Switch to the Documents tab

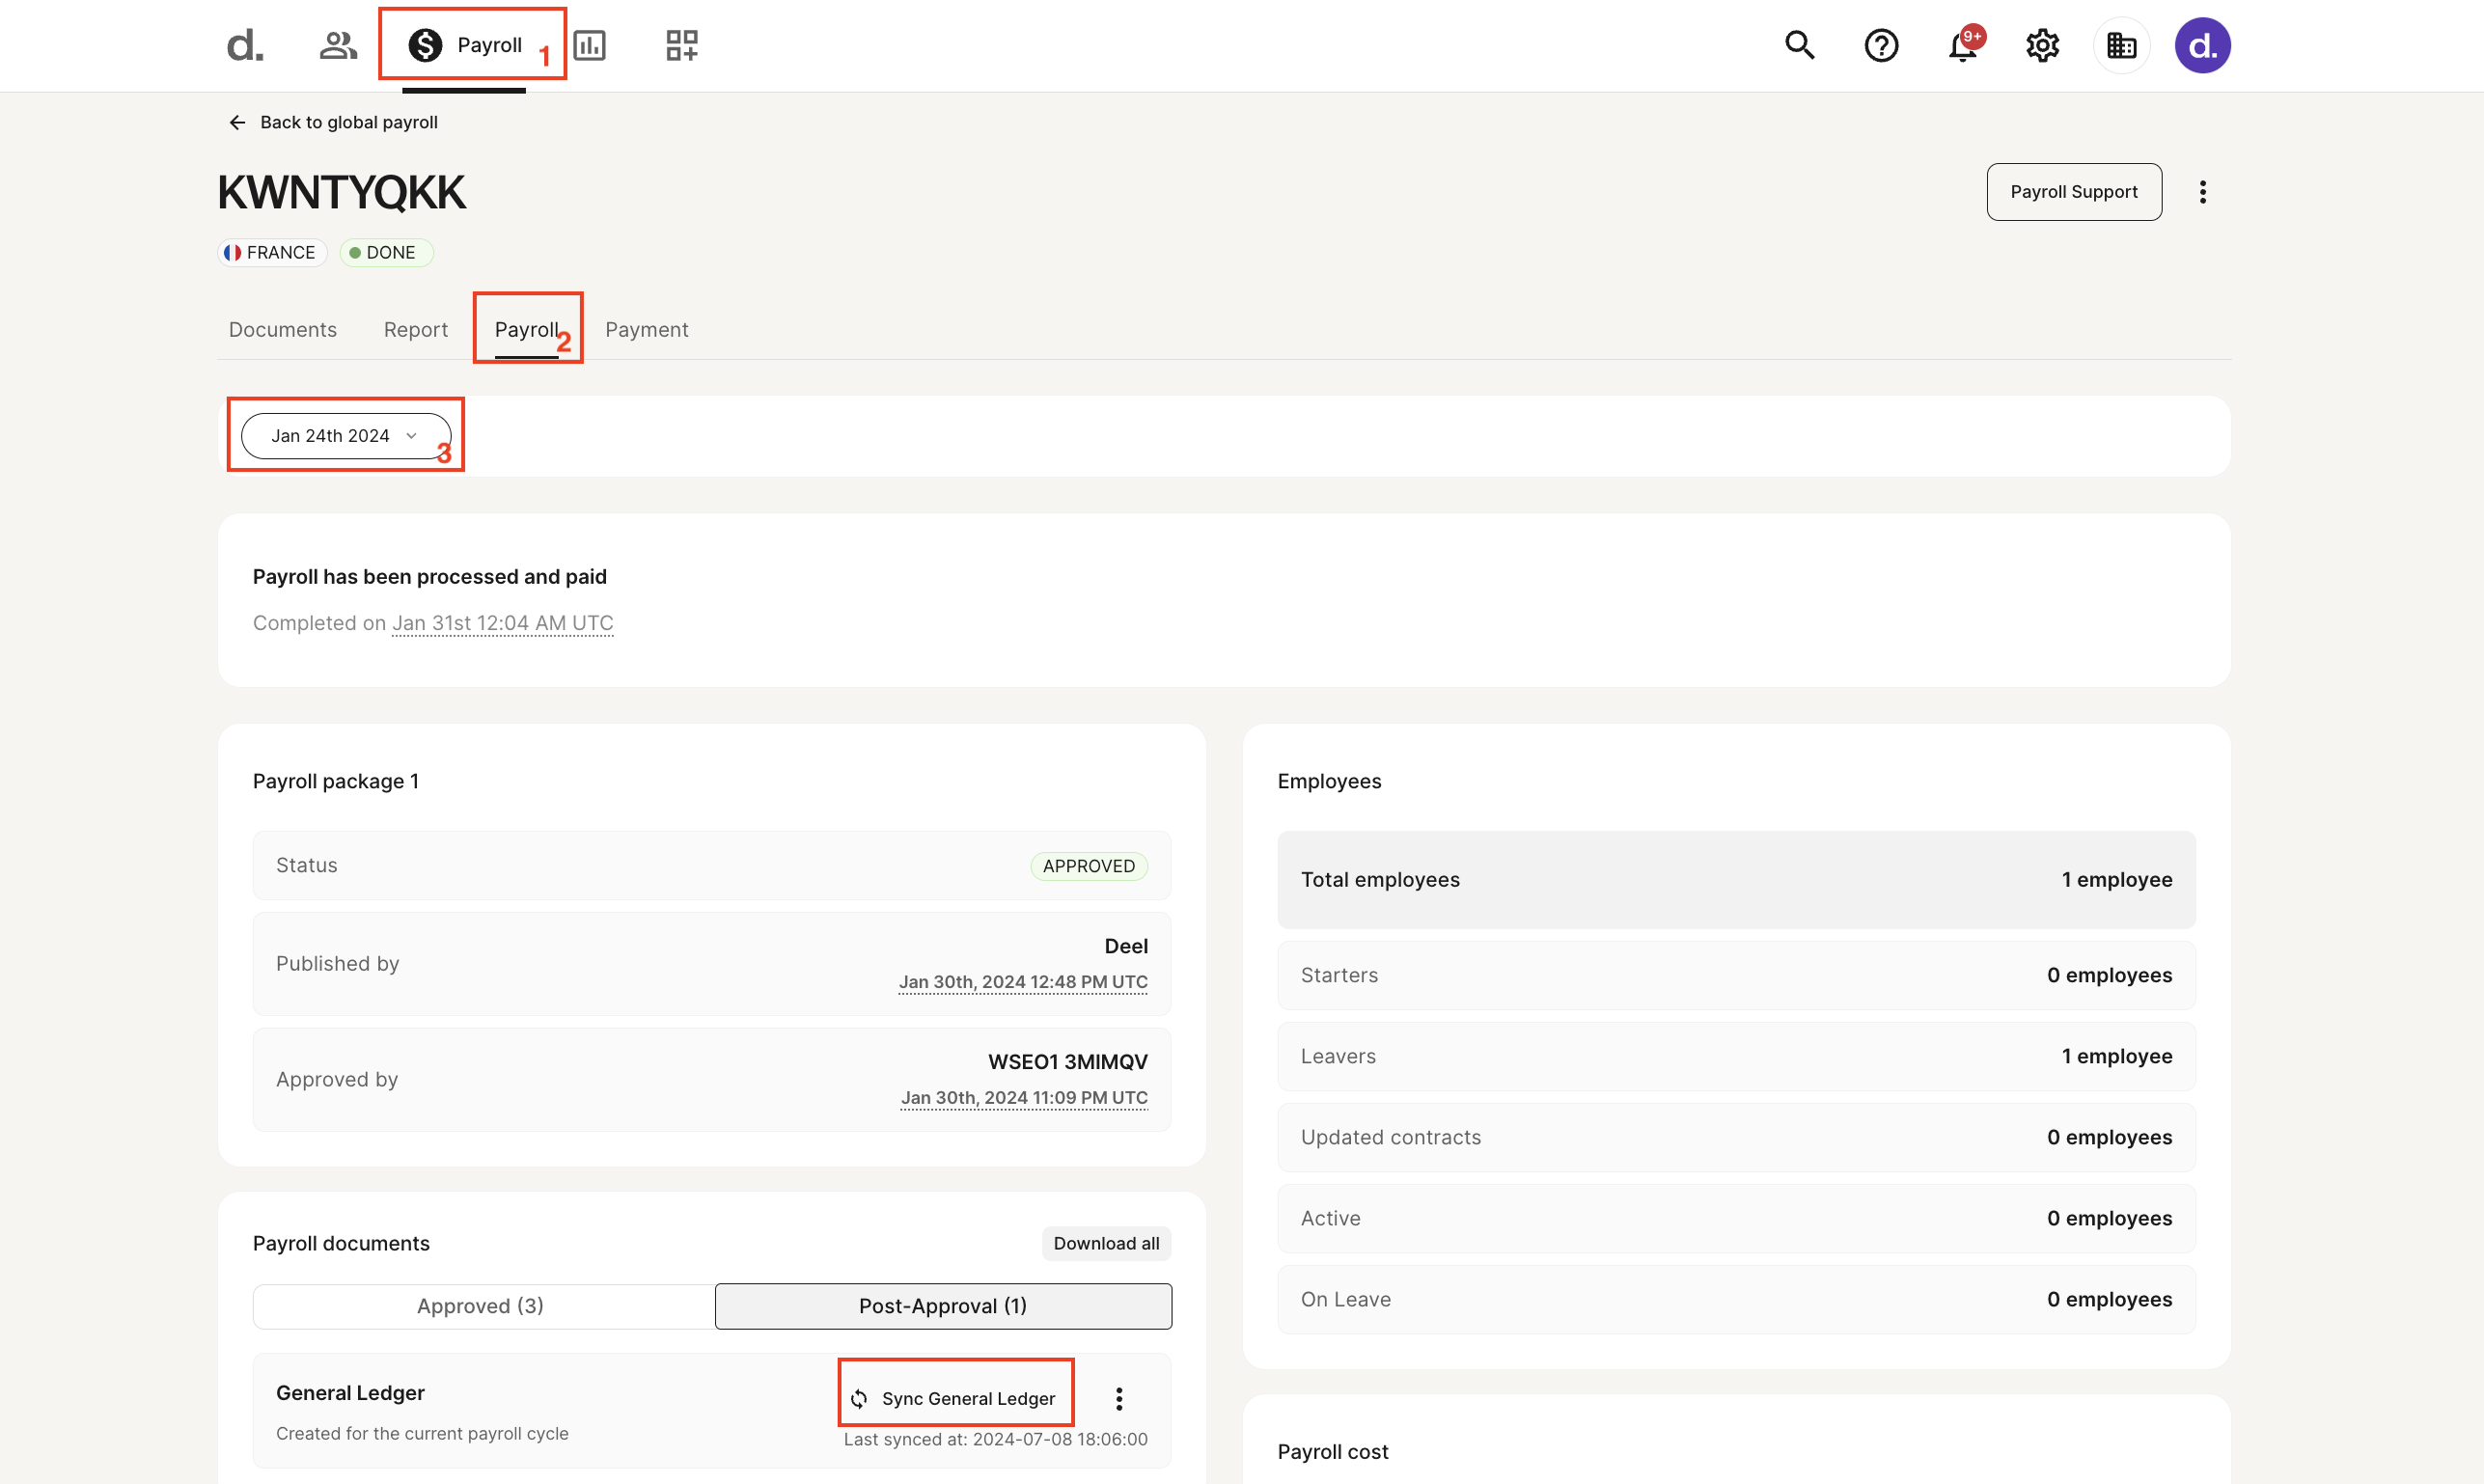click(x=282, y=329)
